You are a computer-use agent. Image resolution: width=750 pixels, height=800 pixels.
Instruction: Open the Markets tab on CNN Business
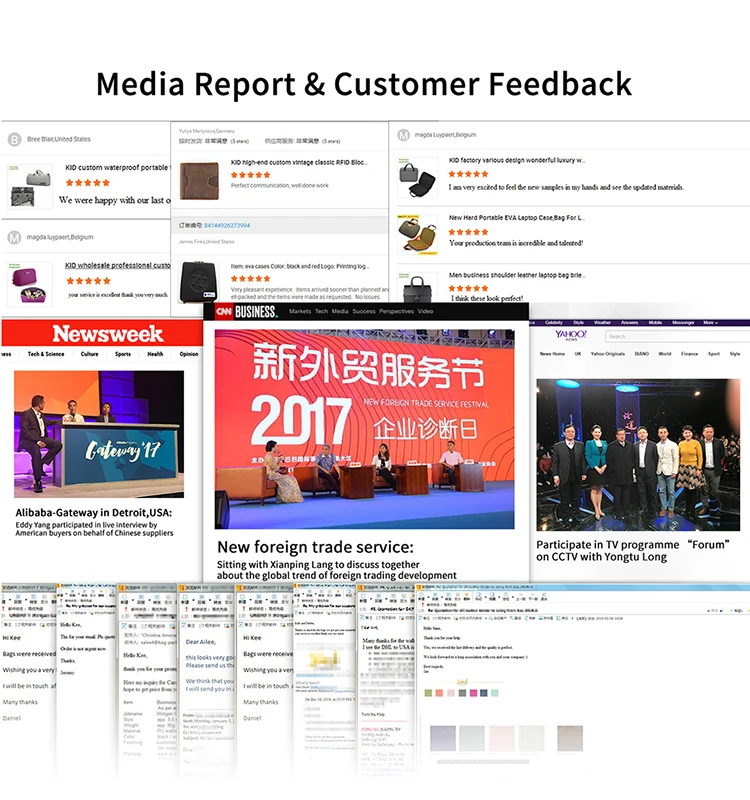point(300,312)
